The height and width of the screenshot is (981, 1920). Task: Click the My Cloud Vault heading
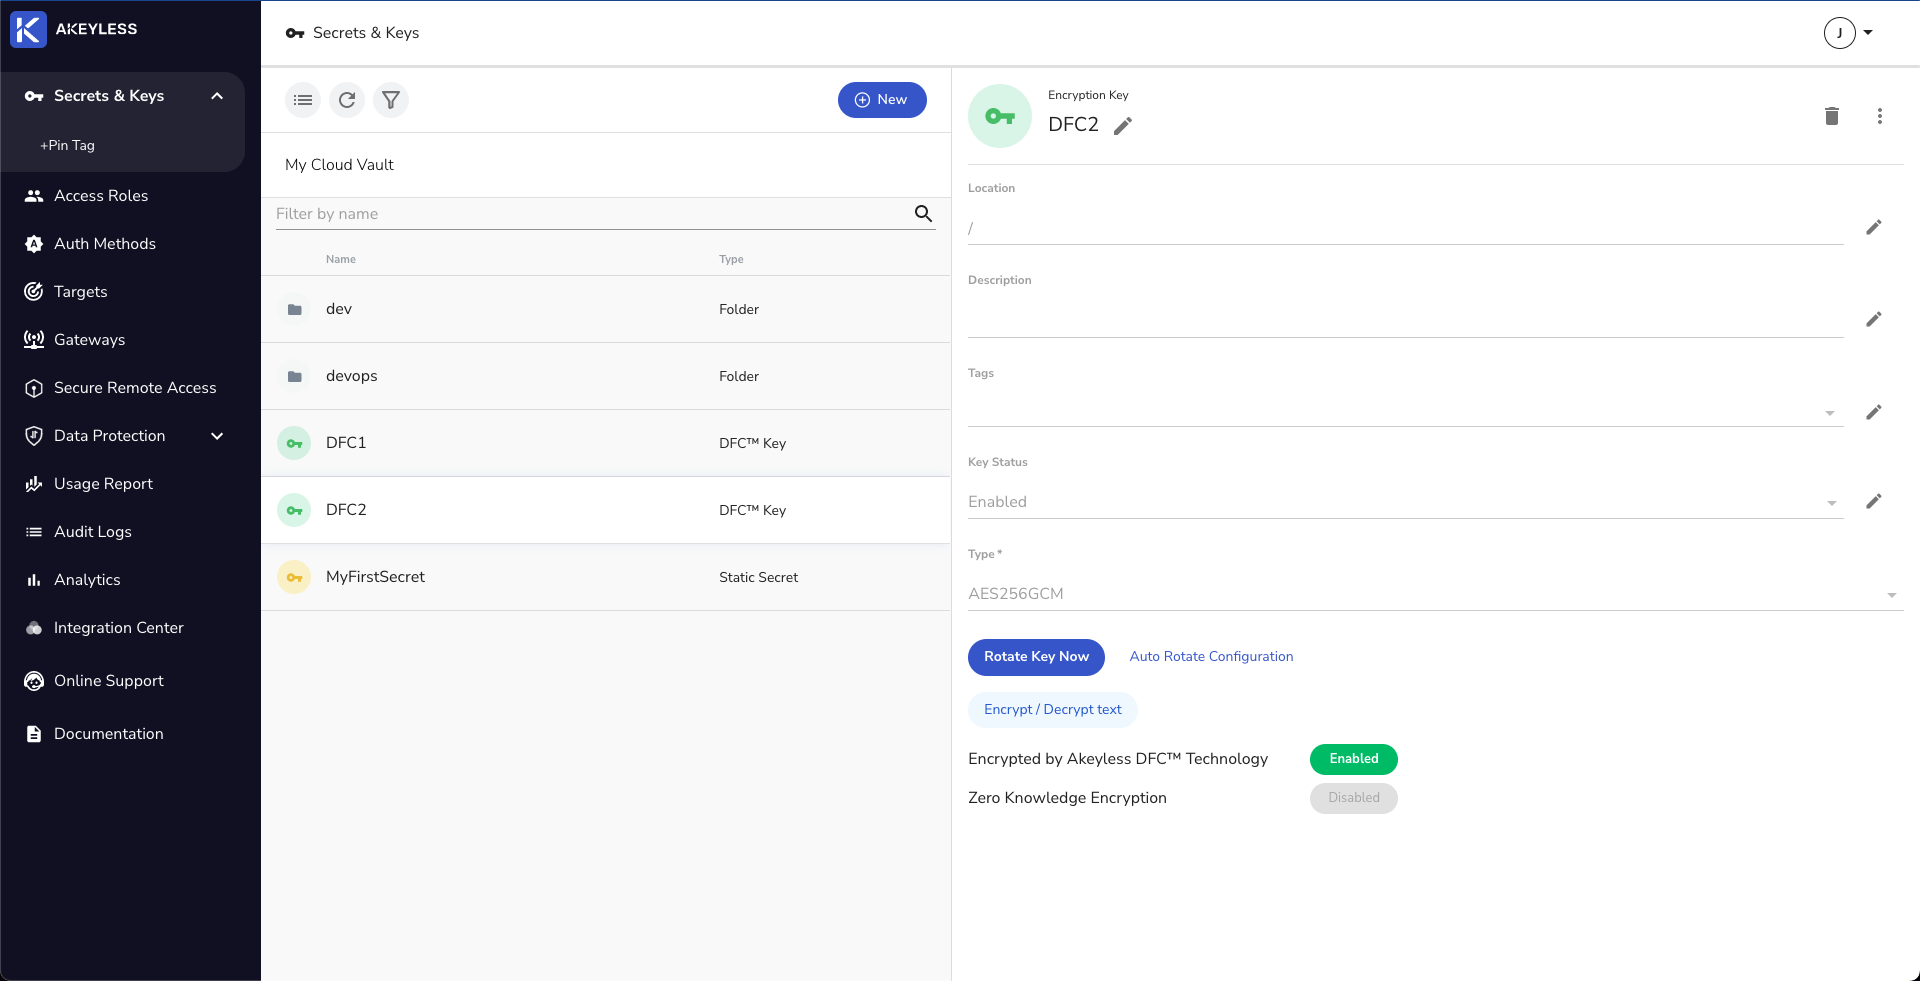click(339, 165)
